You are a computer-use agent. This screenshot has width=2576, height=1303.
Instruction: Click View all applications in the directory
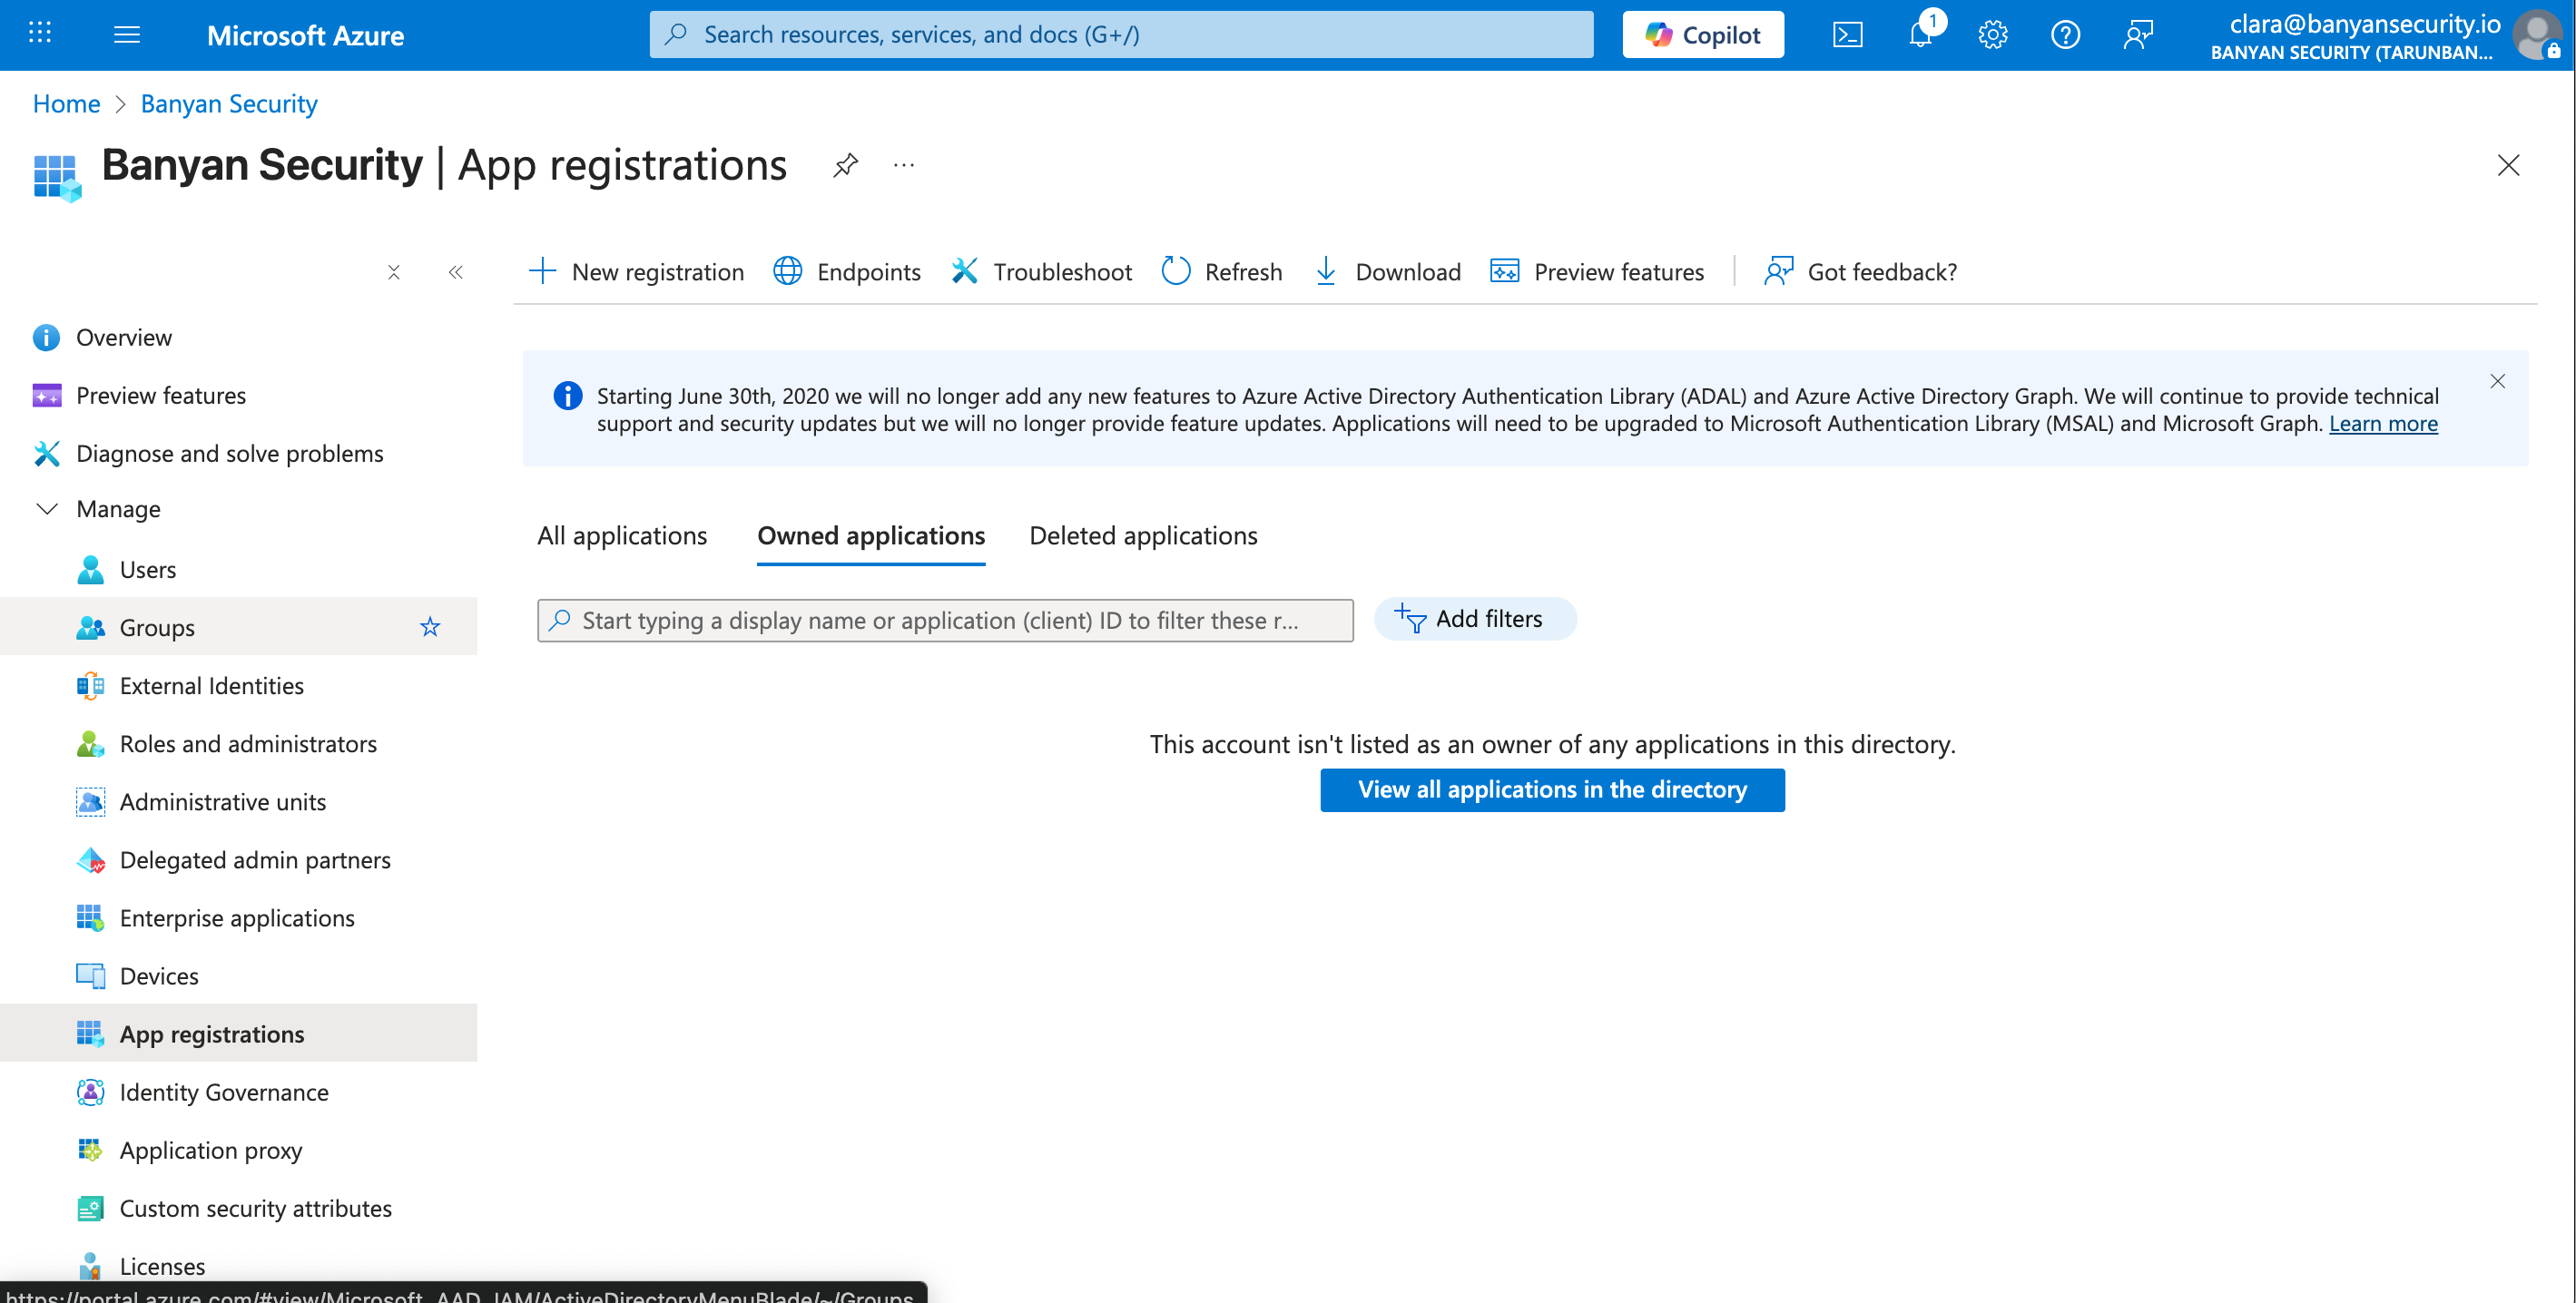tap(1551, 790)
